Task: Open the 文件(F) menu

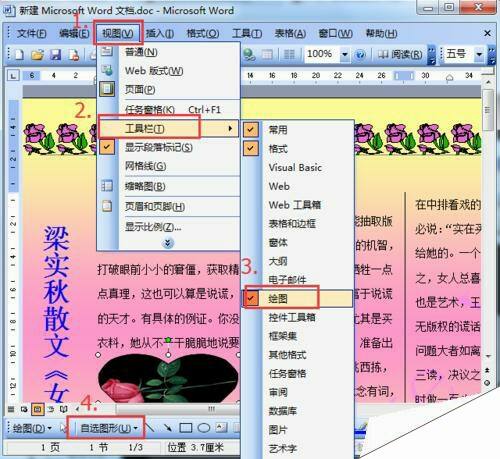Action: (31, 33)
